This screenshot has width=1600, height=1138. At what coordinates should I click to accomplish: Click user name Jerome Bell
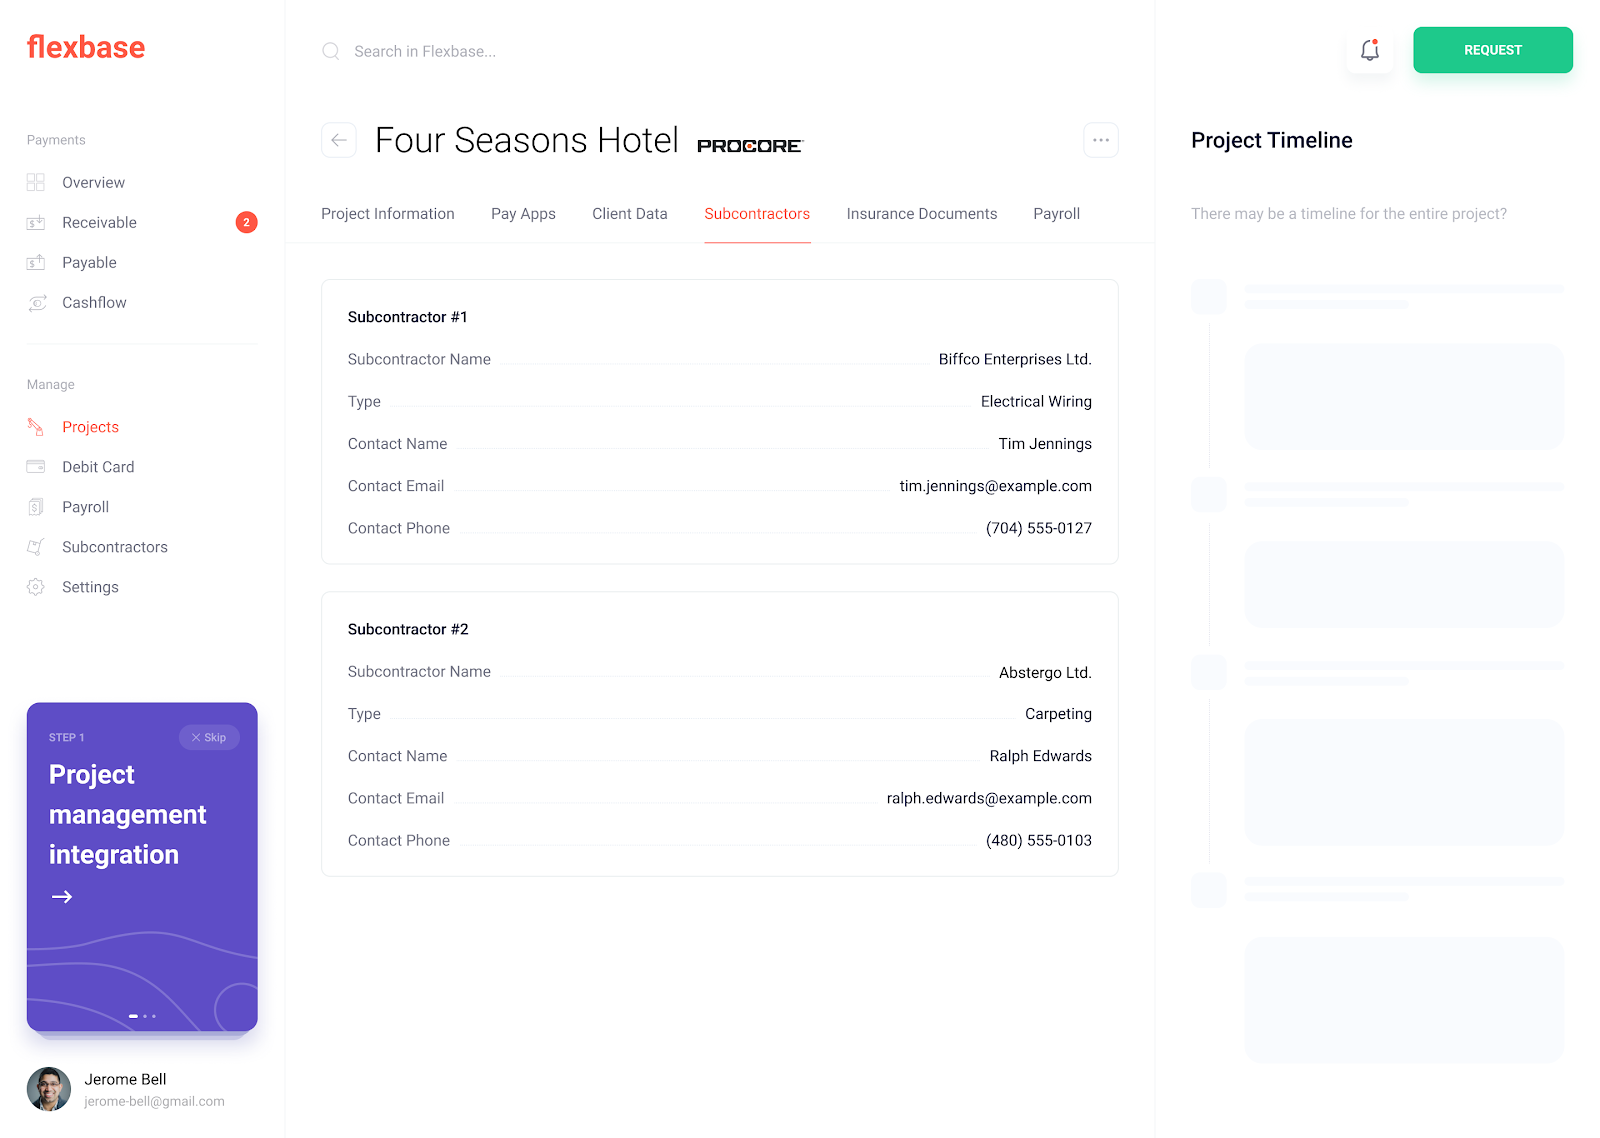(125, 1079)
